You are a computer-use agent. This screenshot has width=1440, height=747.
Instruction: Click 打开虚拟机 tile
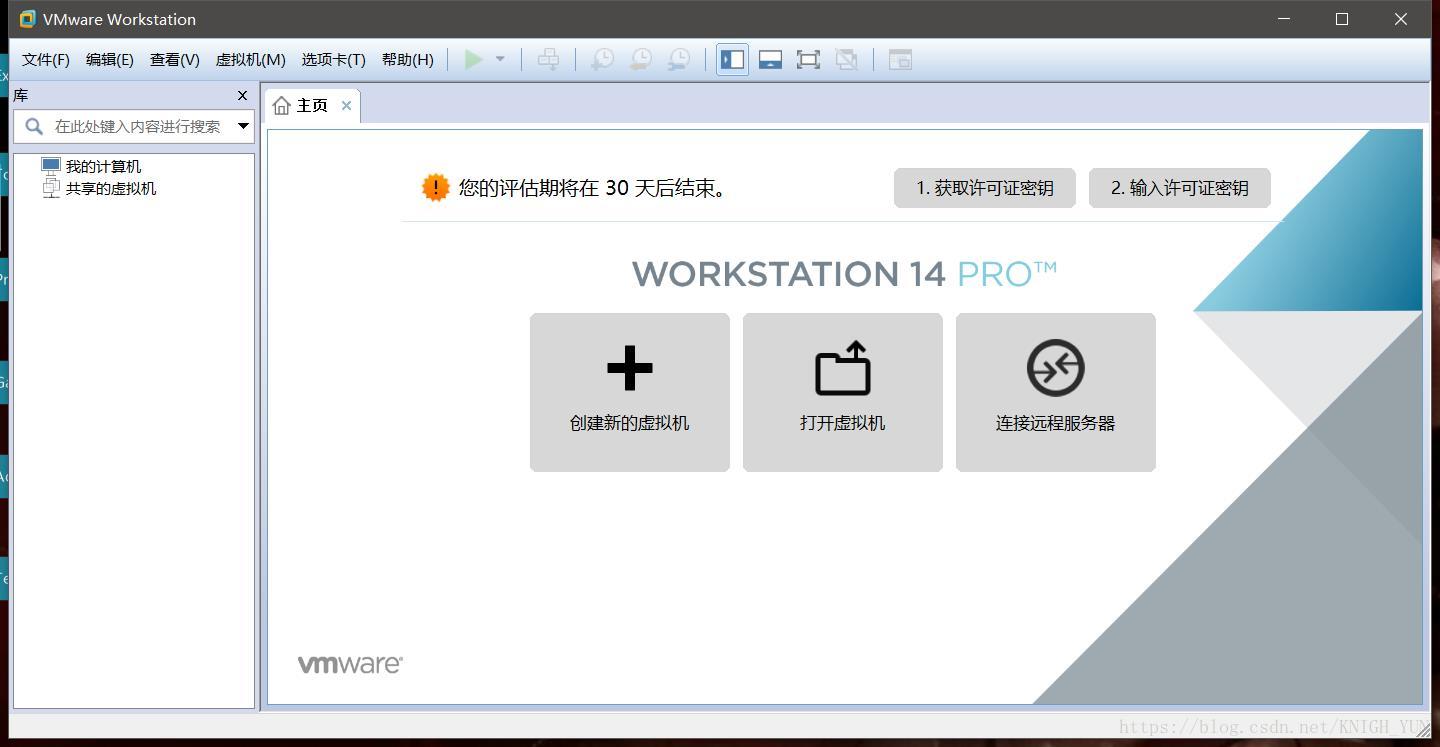click(x=843, y=392)
